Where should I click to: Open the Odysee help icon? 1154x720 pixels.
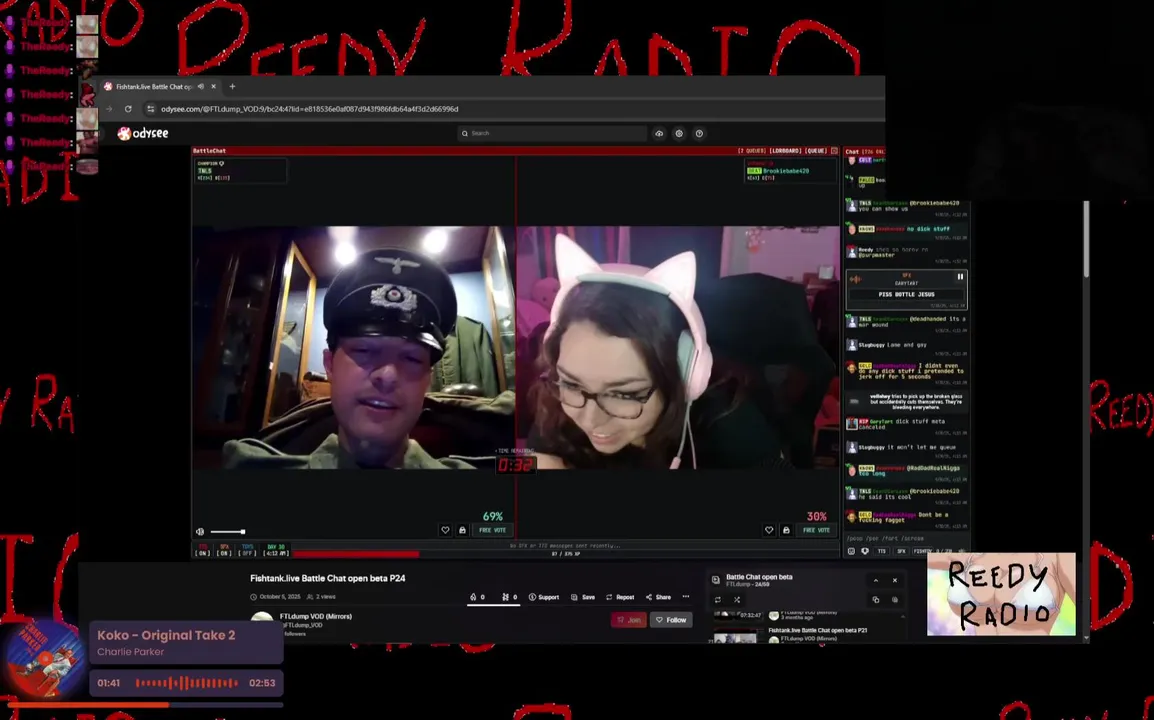pyautogui.click(x=699, y=133)
